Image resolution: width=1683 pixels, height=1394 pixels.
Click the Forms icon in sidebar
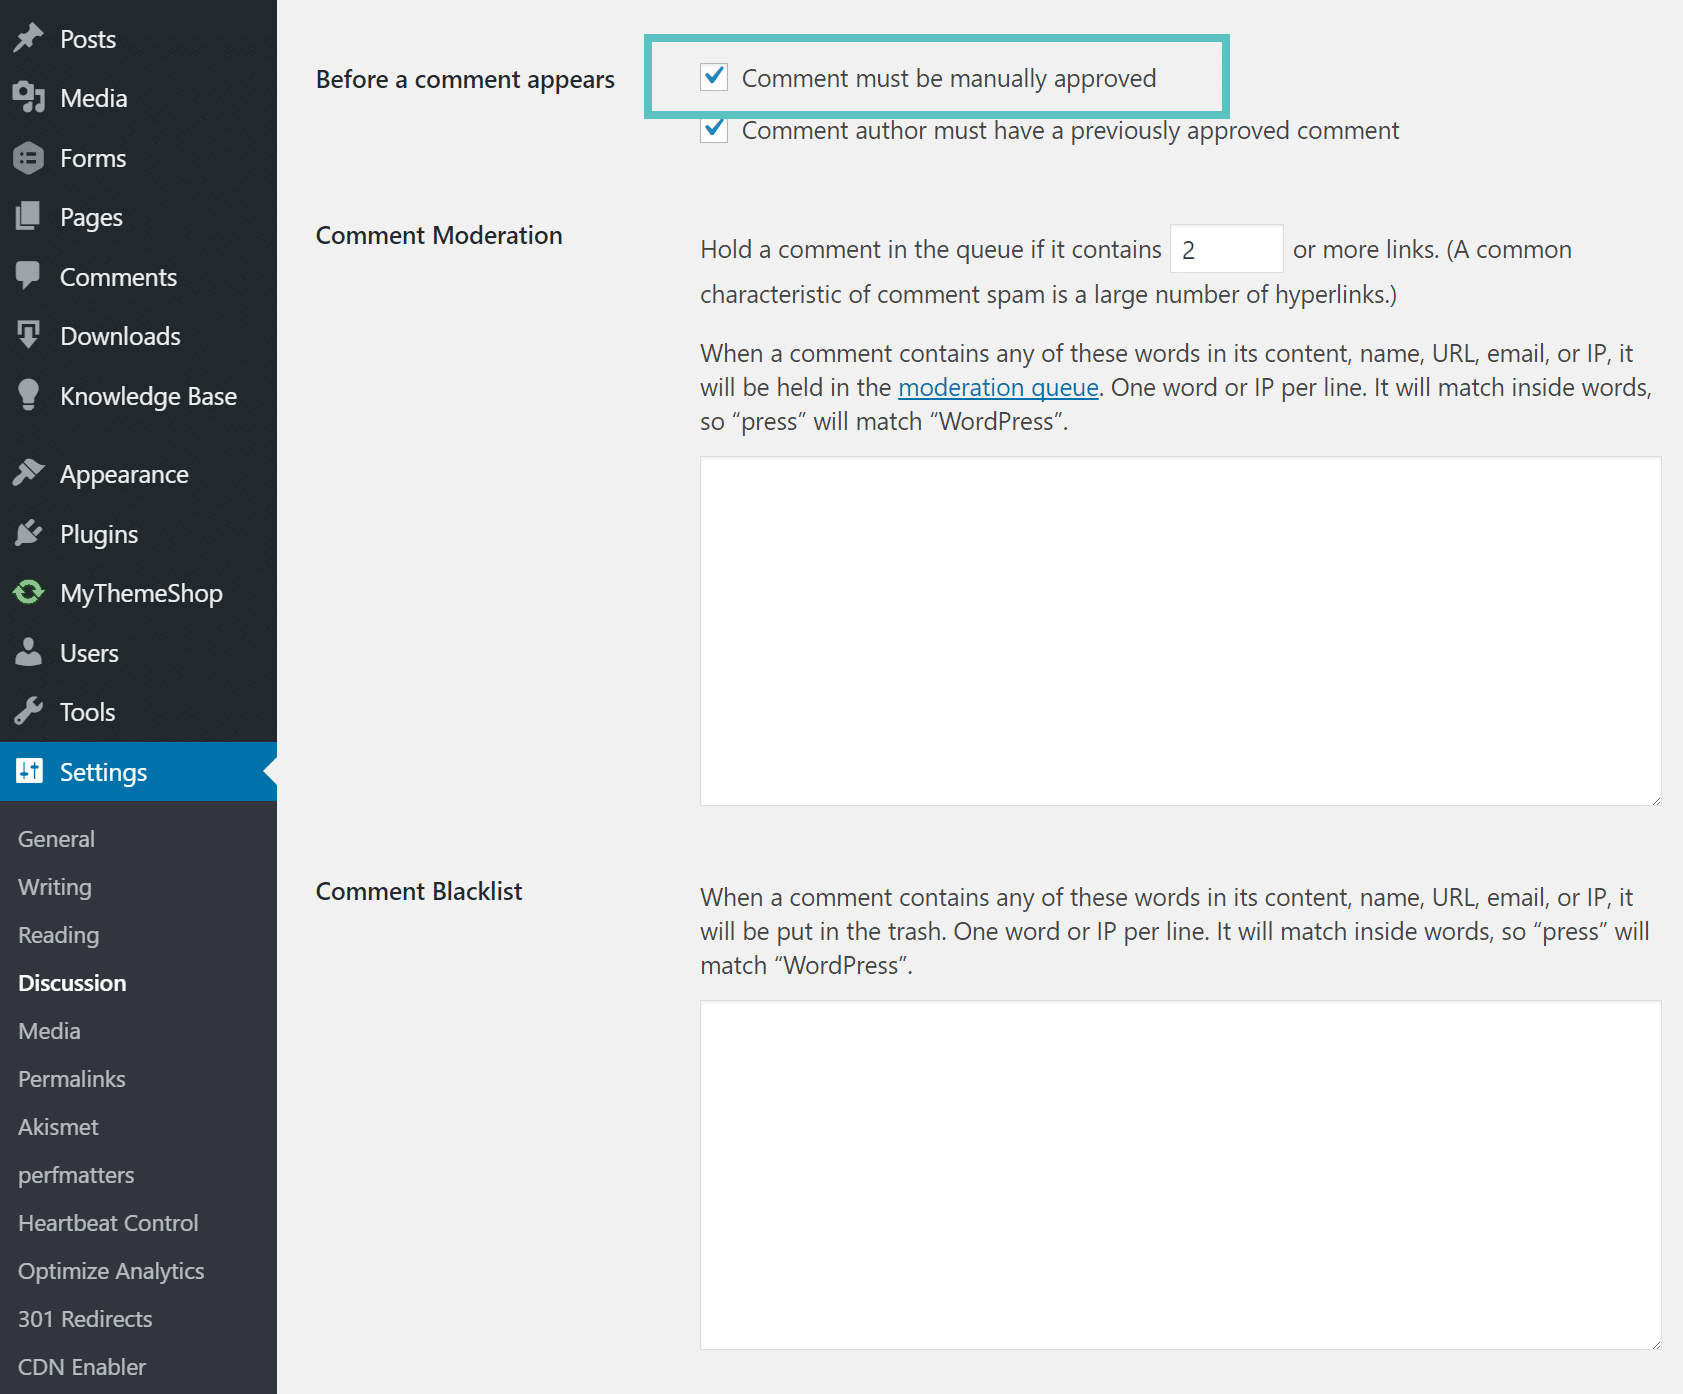pyautogui.click(x=28, y=157)
